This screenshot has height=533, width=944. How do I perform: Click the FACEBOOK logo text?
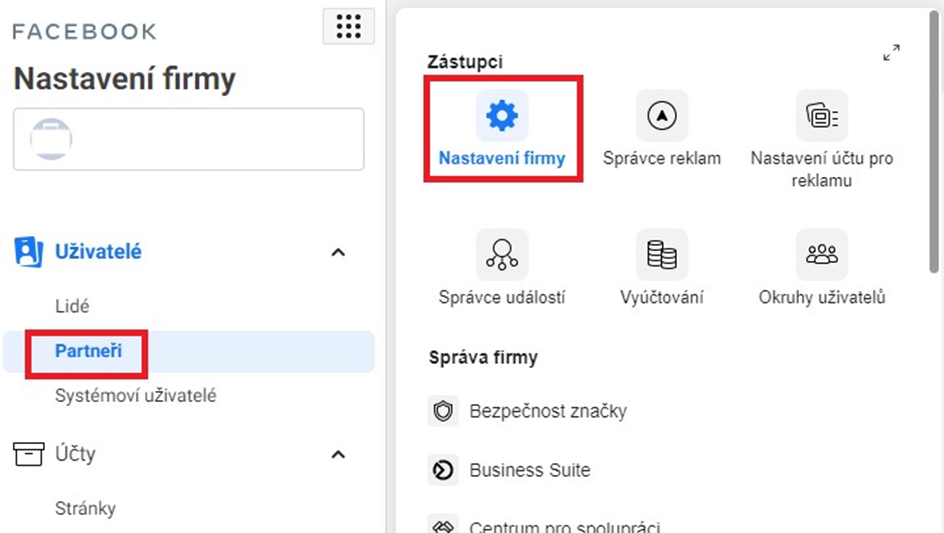[84, 31]
